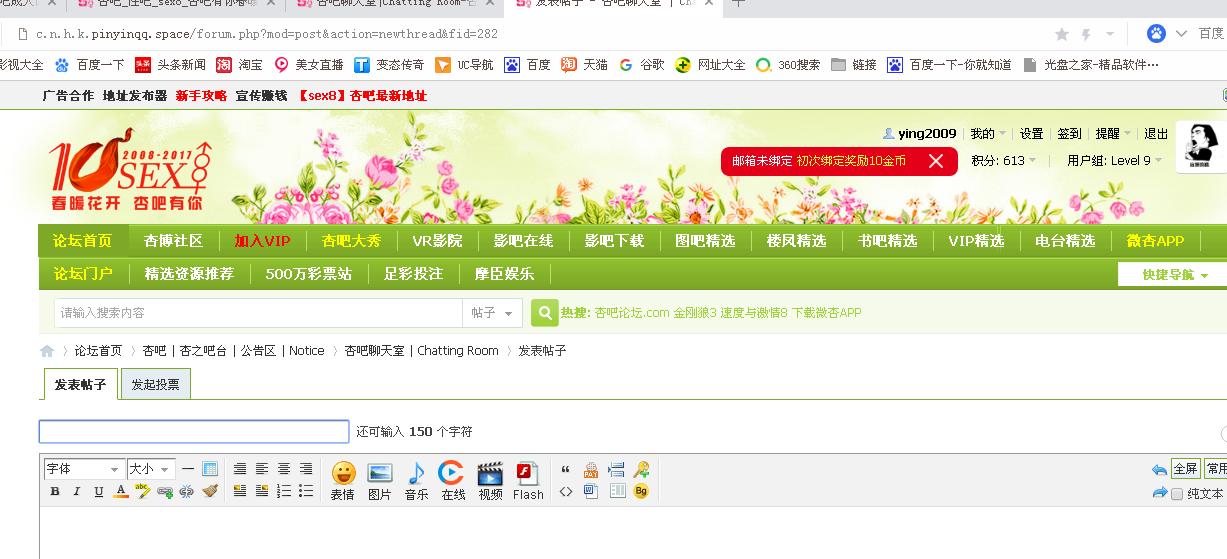Open the font color picker
Image resolution: width=1227 pixels, height=559 pixels.
tap(121, 491)
